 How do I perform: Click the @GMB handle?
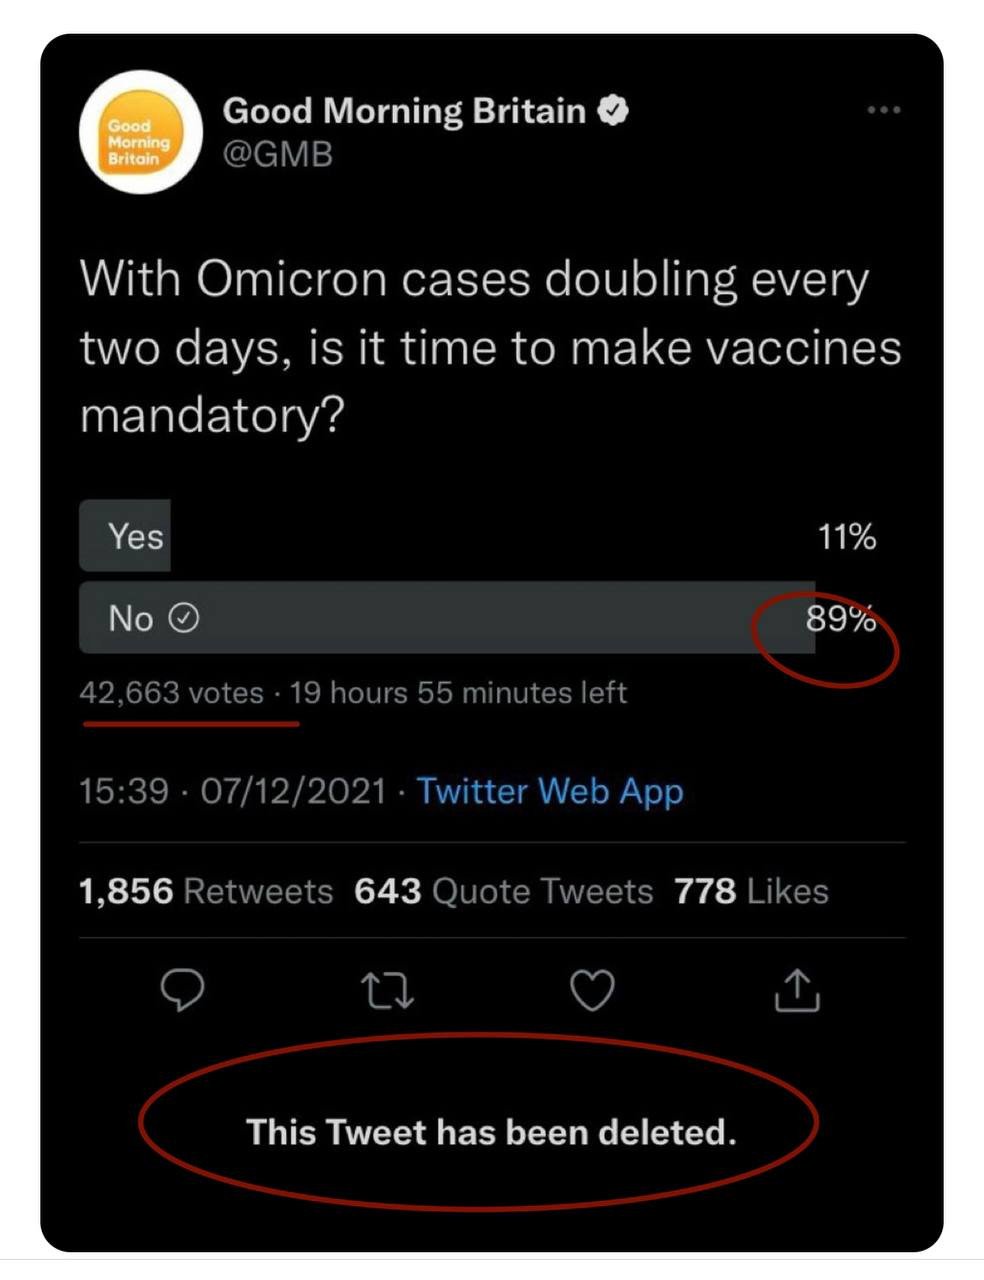click(x=278, y=155)
